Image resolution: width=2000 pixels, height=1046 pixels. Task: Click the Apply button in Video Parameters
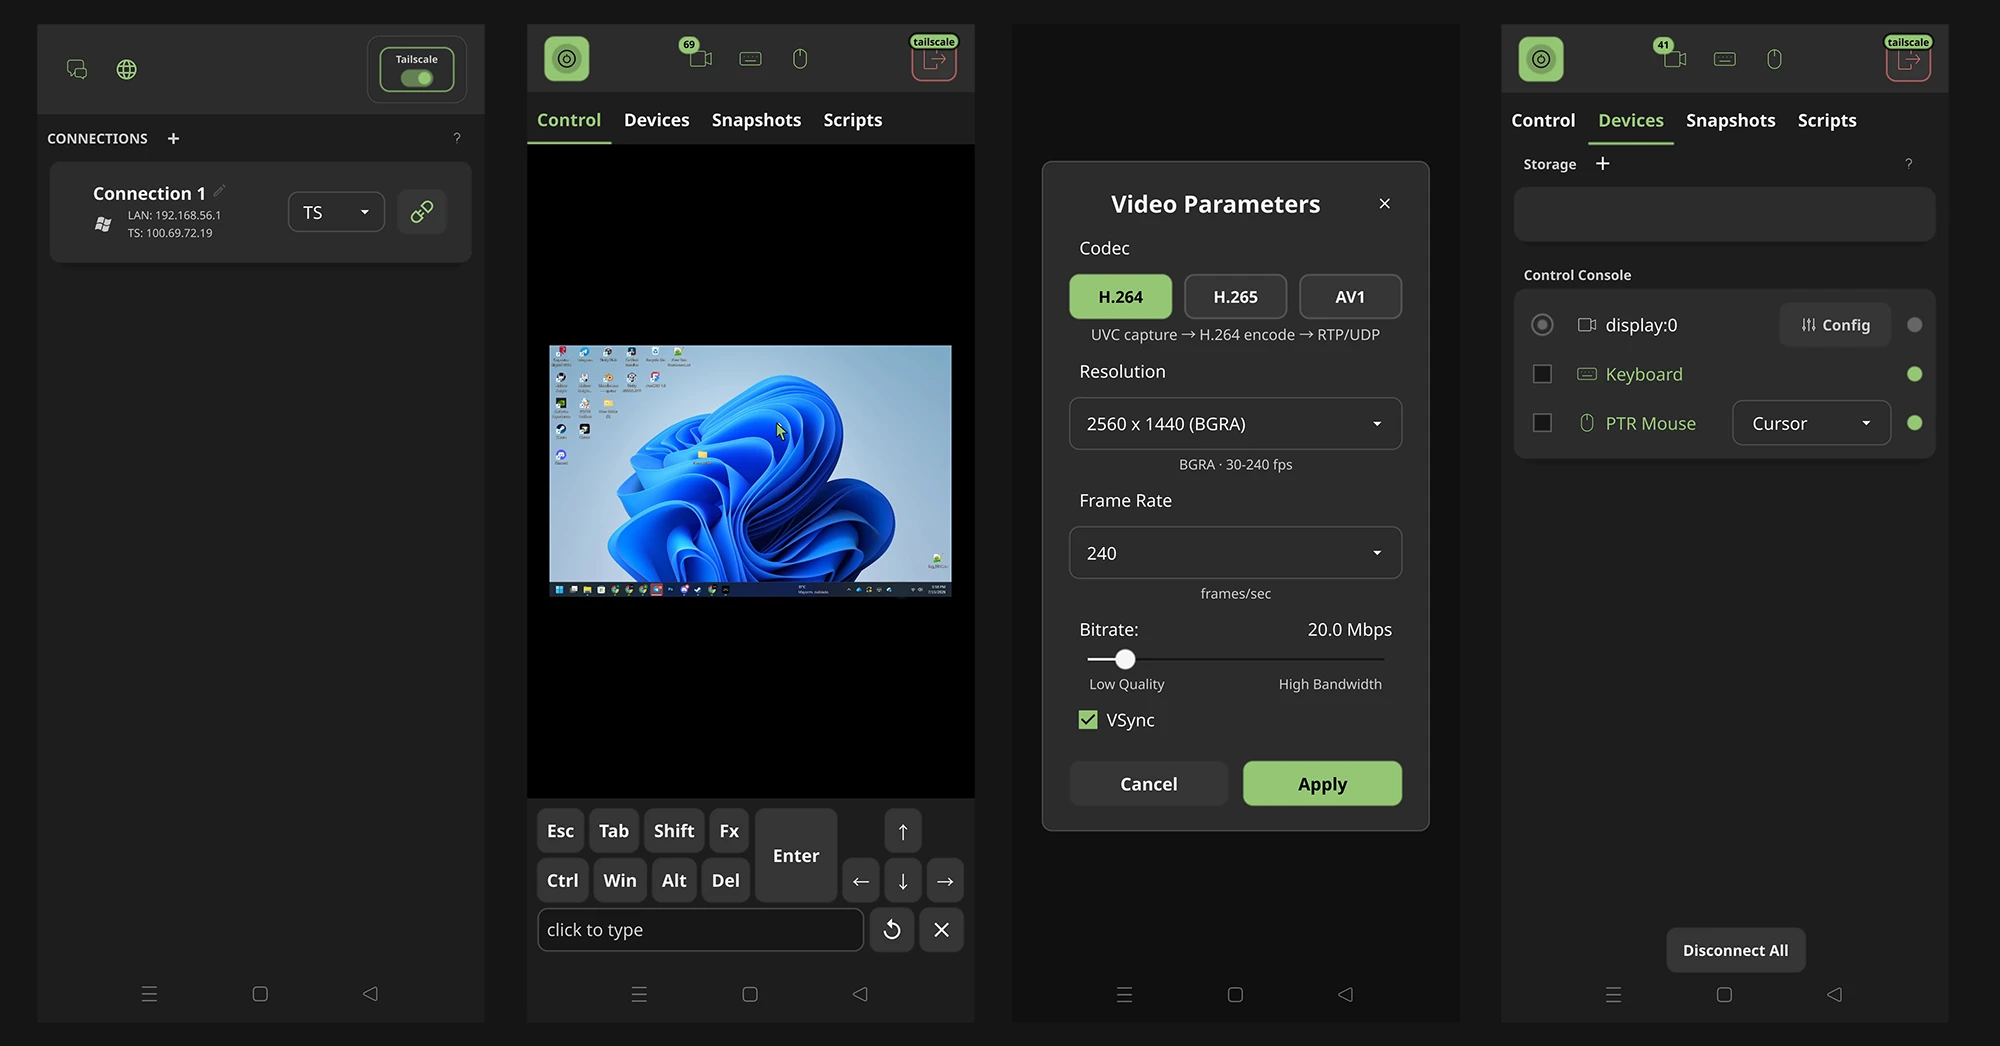(1322, 784)
